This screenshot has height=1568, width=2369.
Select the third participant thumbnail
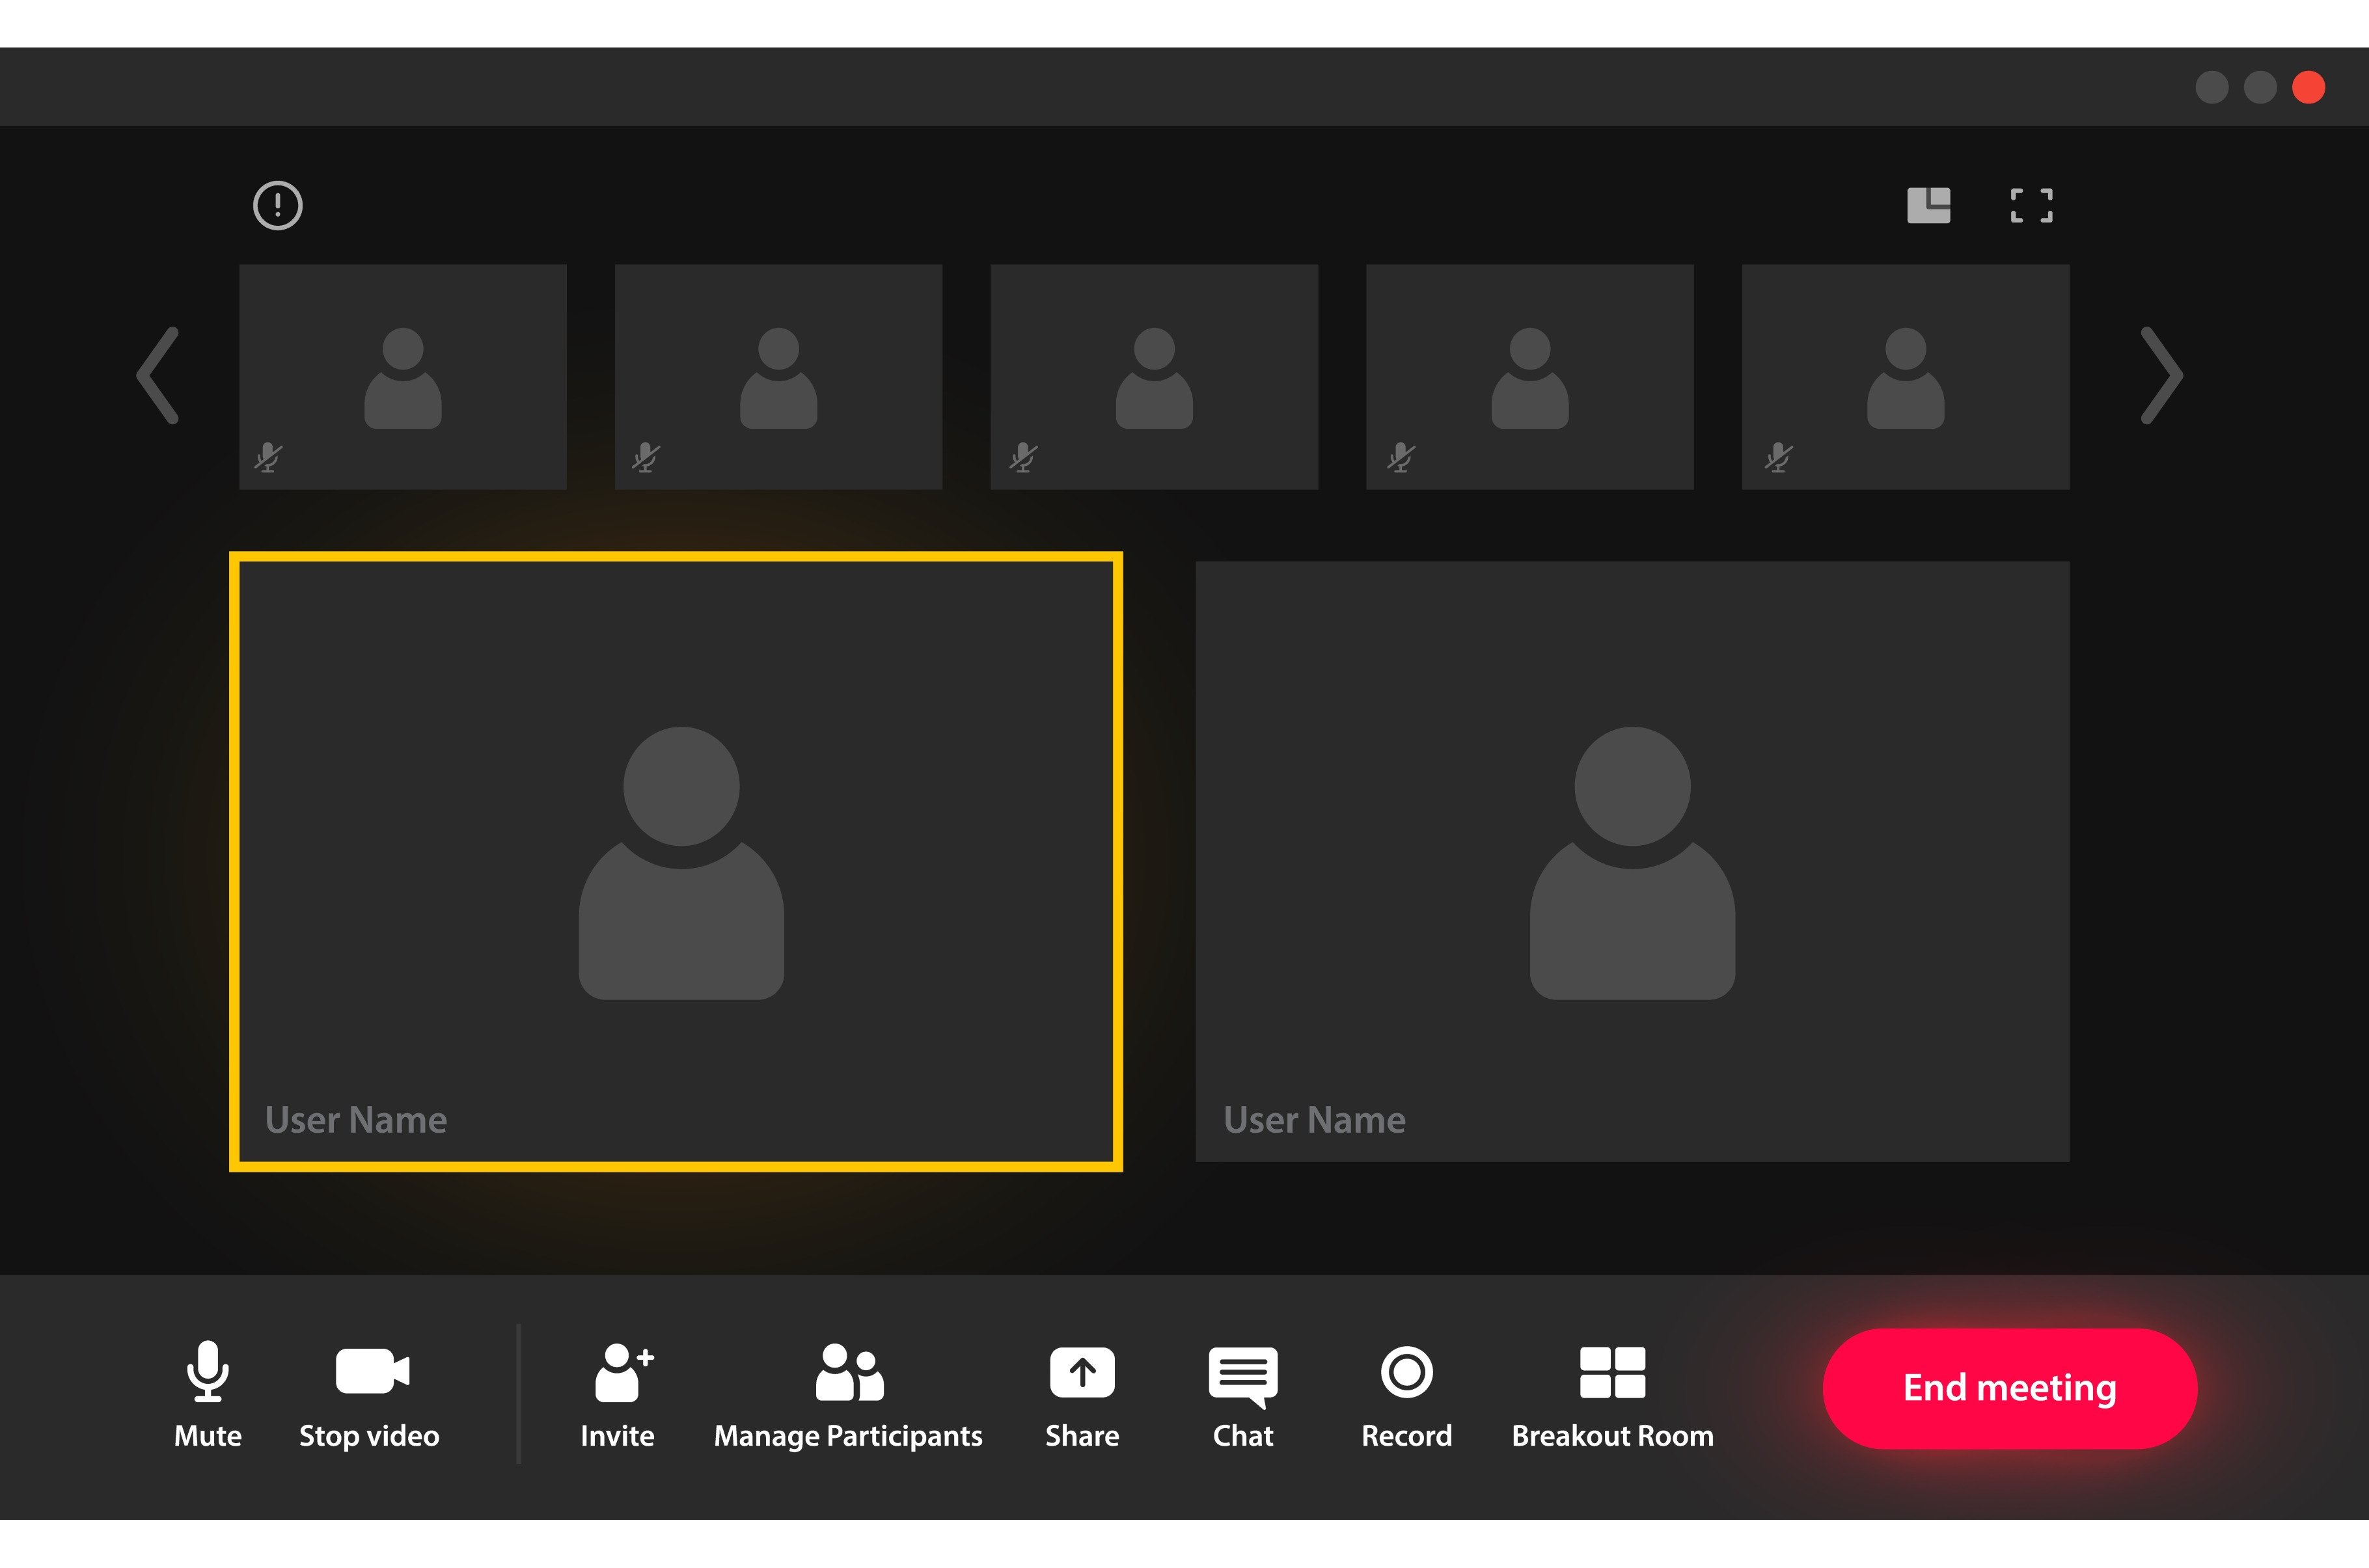pos(1154,376)
